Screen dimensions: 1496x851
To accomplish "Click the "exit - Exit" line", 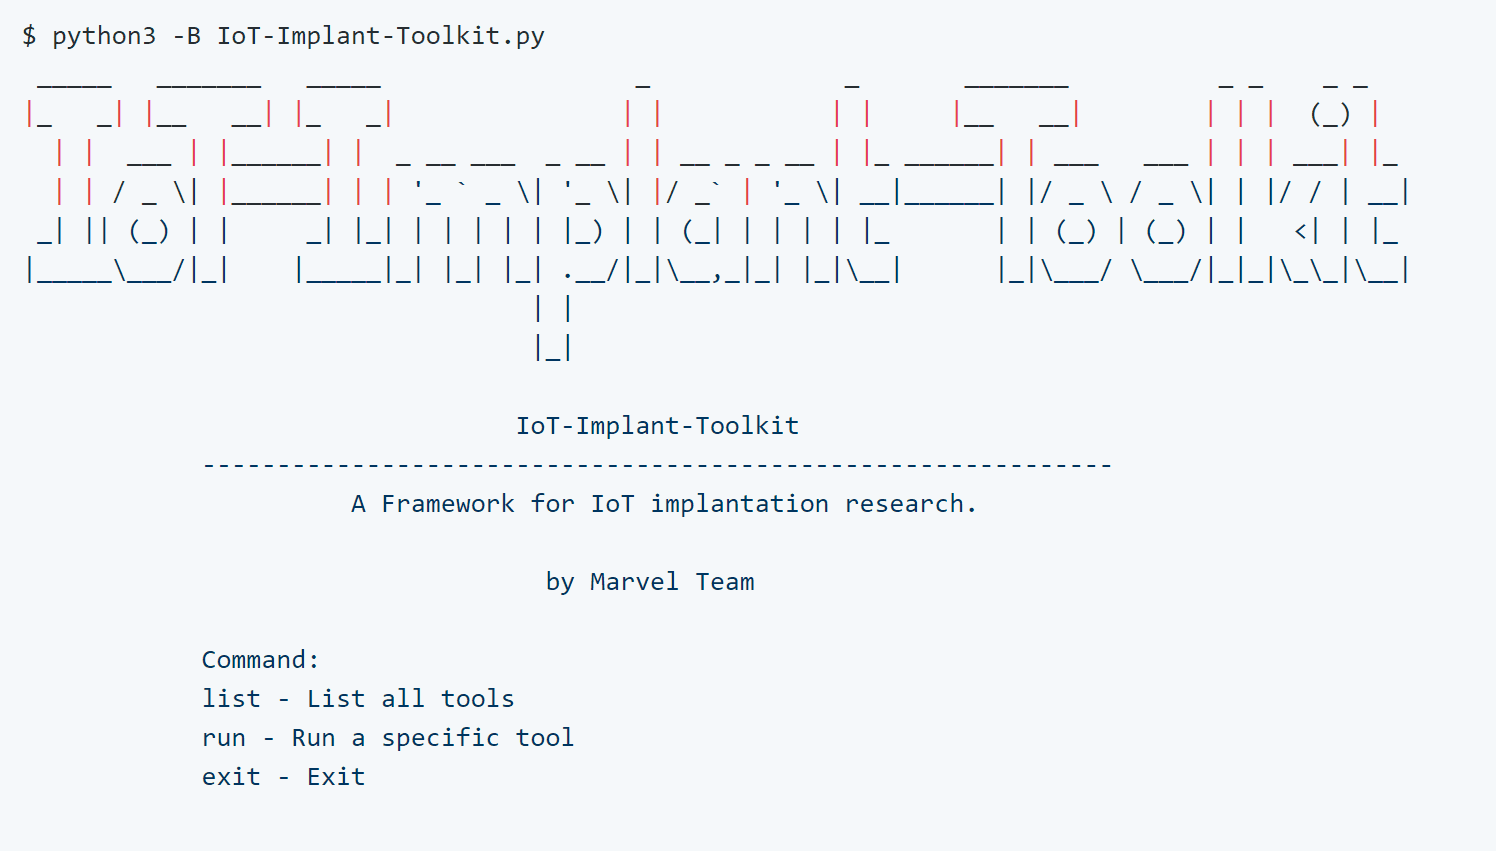I will [283, 777].
